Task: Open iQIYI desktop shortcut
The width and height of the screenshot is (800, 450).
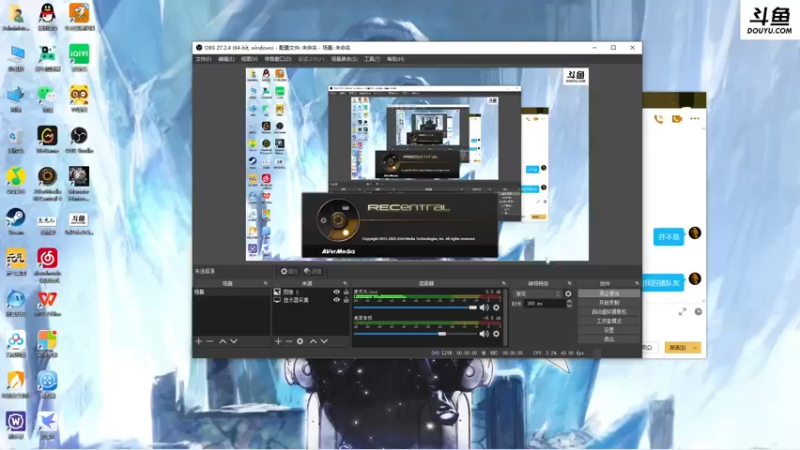Action: tap(79, 57)
